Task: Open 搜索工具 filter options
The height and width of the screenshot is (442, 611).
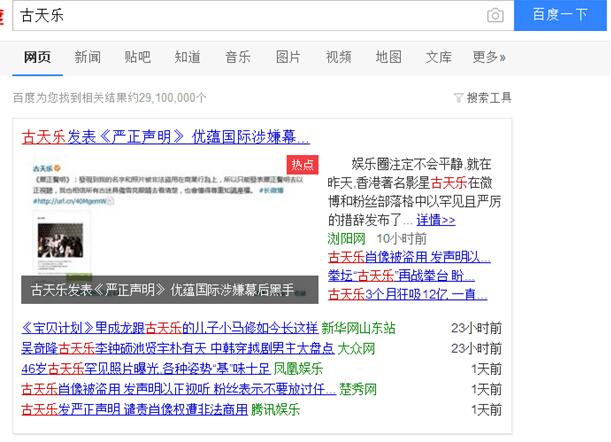Action: pos(489,97)
